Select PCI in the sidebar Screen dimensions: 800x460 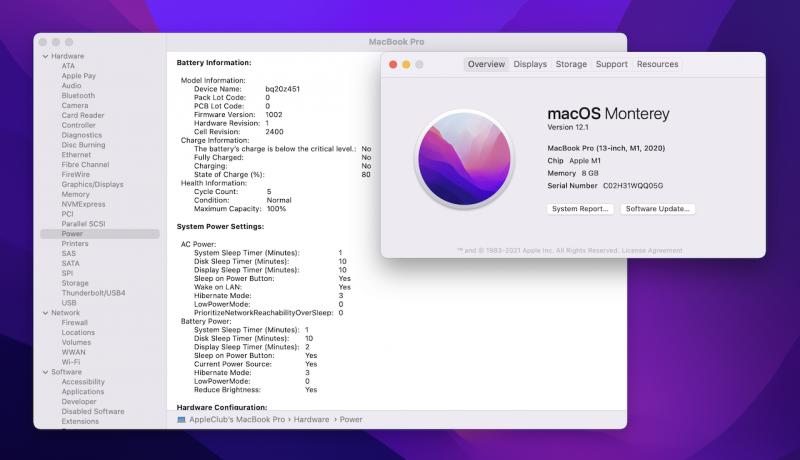click(67, 214)
